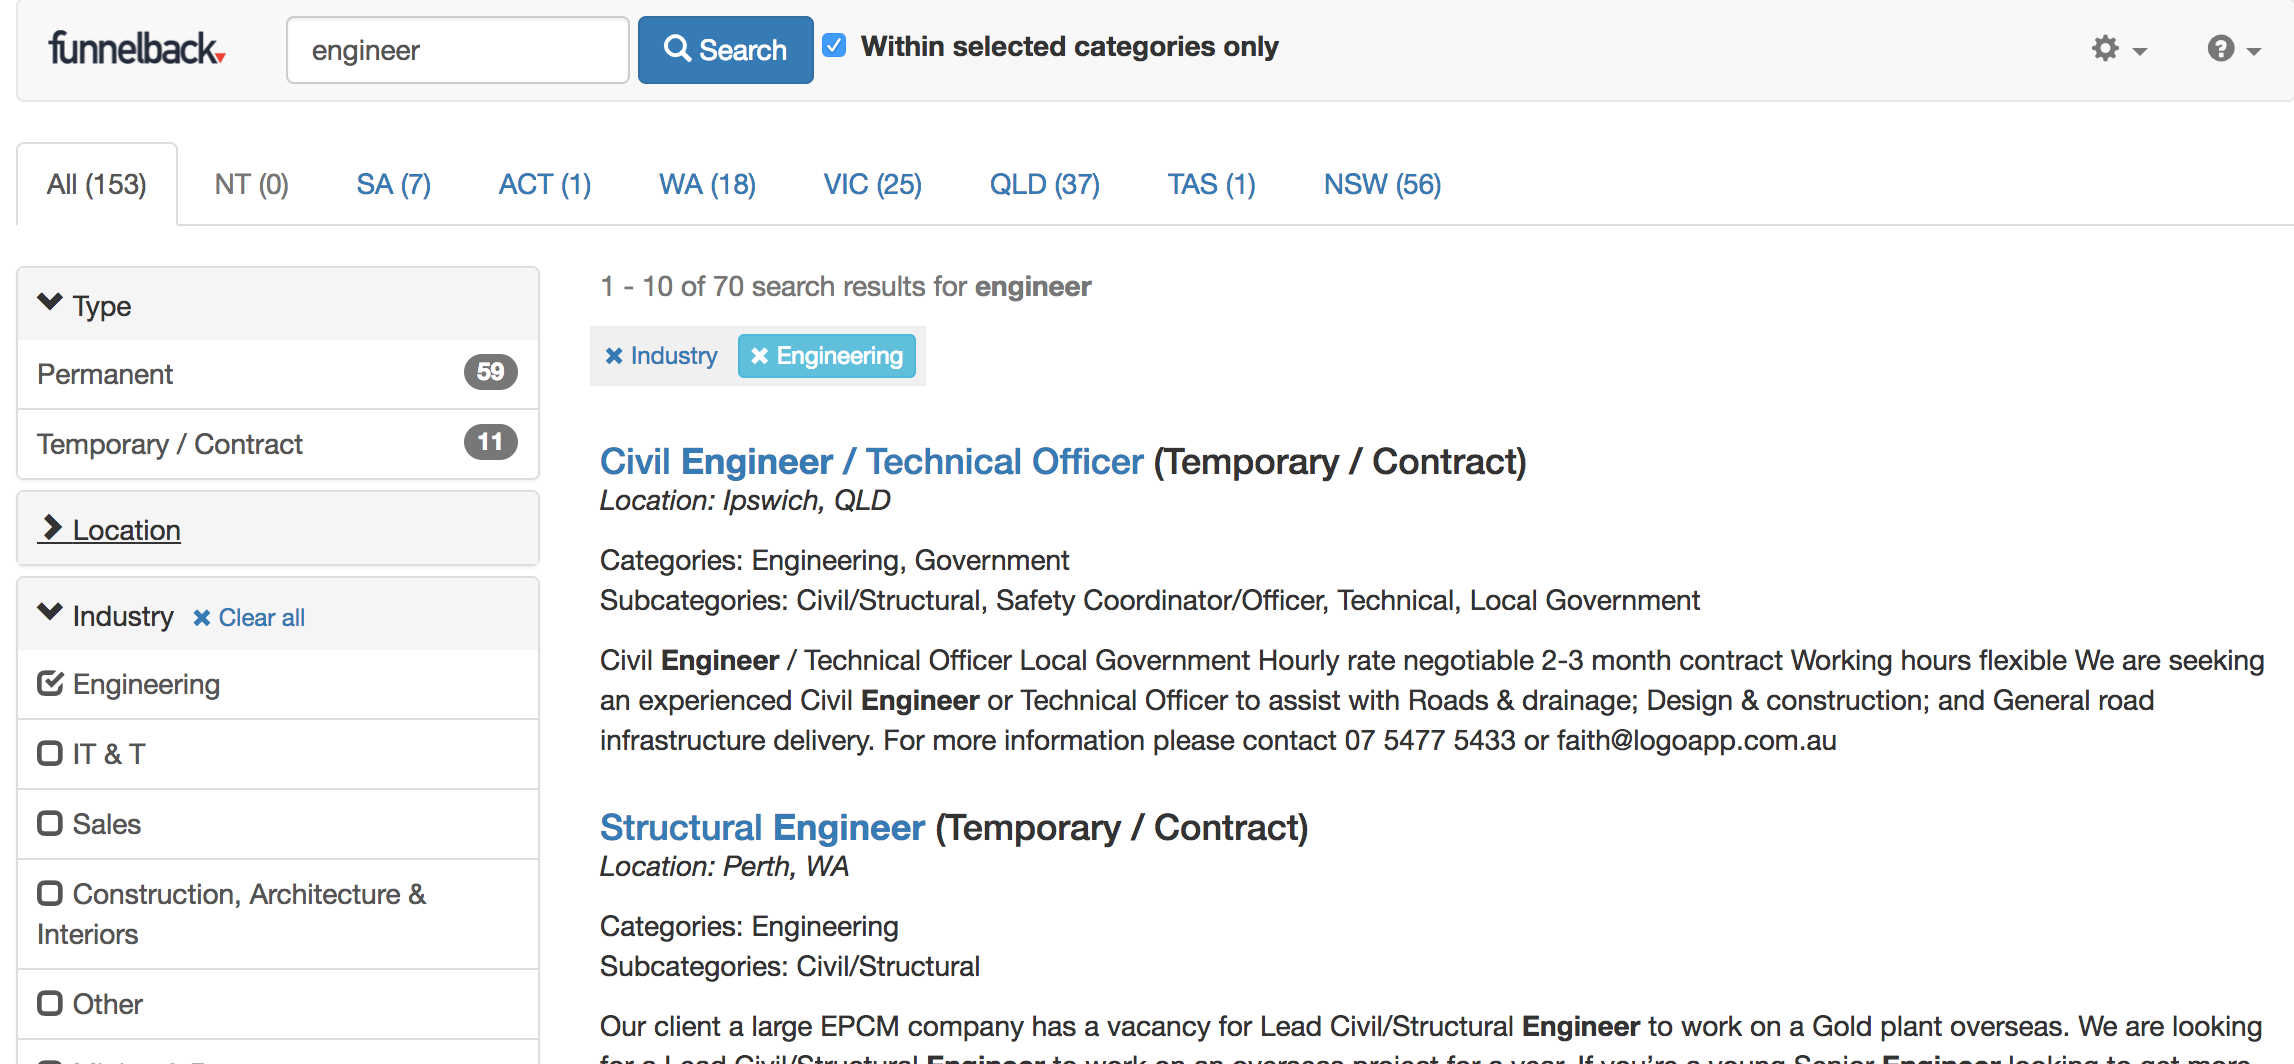Viewport: 2294px width, 1064px height.
Task: Check the IT & T industry checkbox
Action: (x=50, y=754)
